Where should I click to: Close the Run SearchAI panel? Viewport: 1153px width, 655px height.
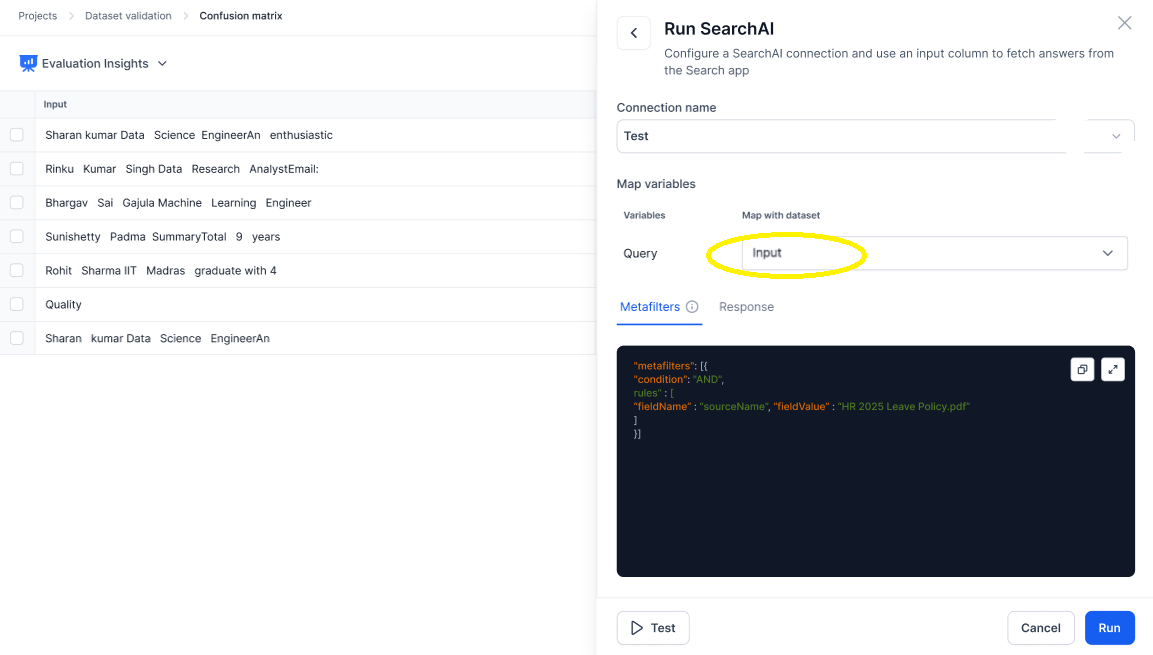point(1124,23)
